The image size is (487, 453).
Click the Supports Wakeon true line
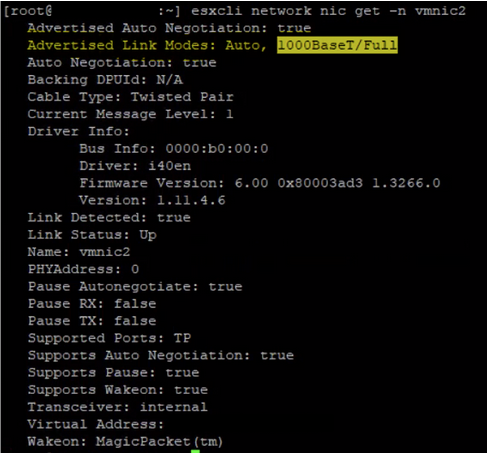(118, 390)
